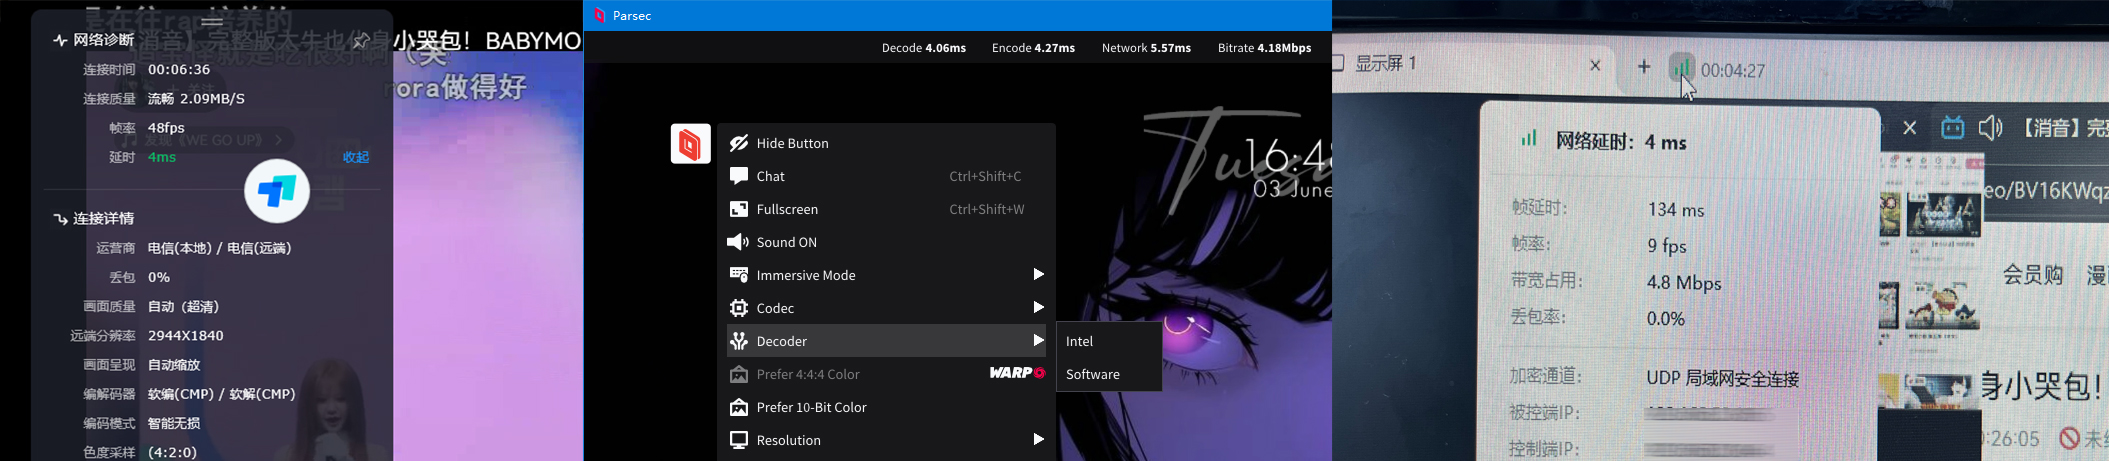The height and width of the screenshot is (461, 2109).
Task: Click the 自动 (超清) picture quality value
Action: click(x=183, y=306)
